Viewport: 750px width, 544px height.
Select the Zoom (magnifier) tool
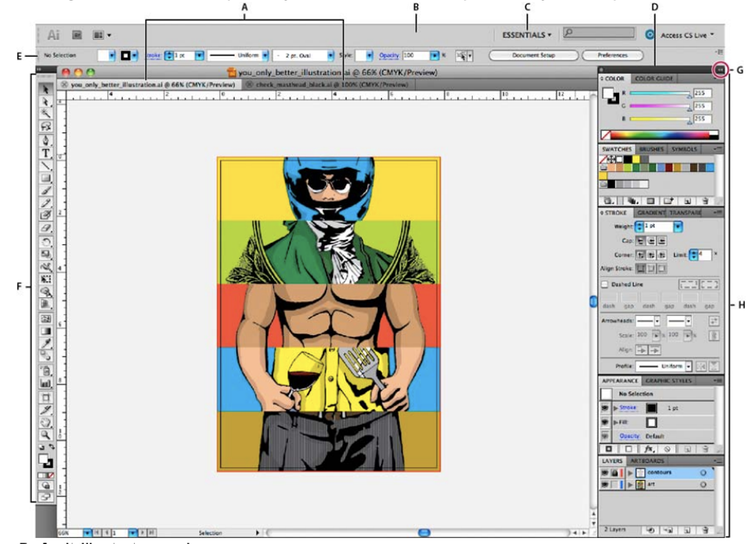[46, 434]
